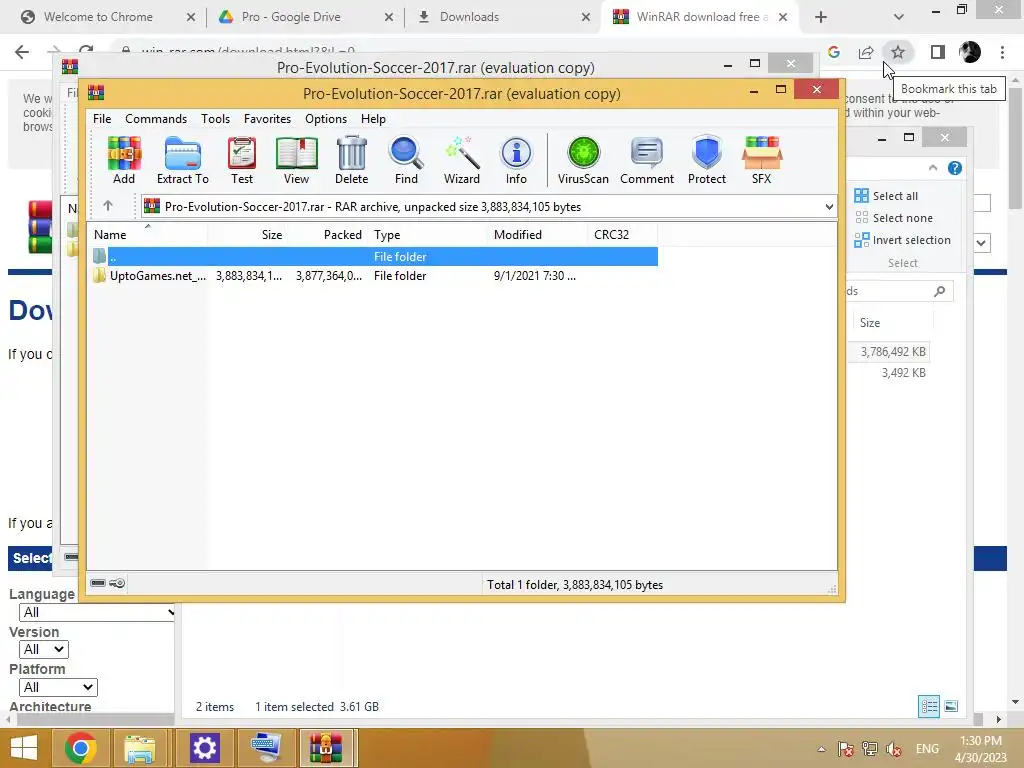The height and width of the screenshot is (768, 1024).
Task: Create SFX archive icon
Action: pos(761,161)
